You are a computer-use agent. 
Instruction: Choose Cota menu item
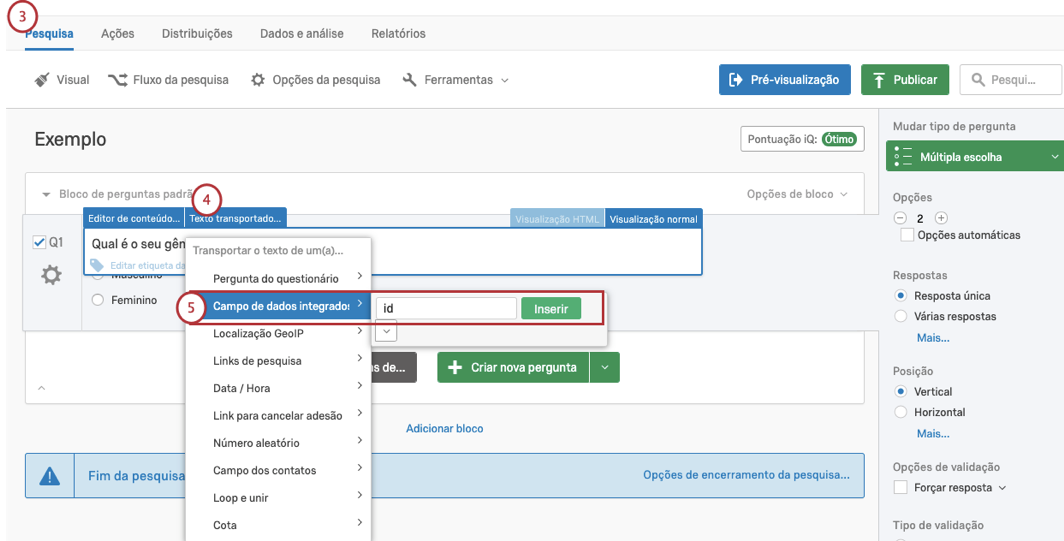click(x=278, y=525)
